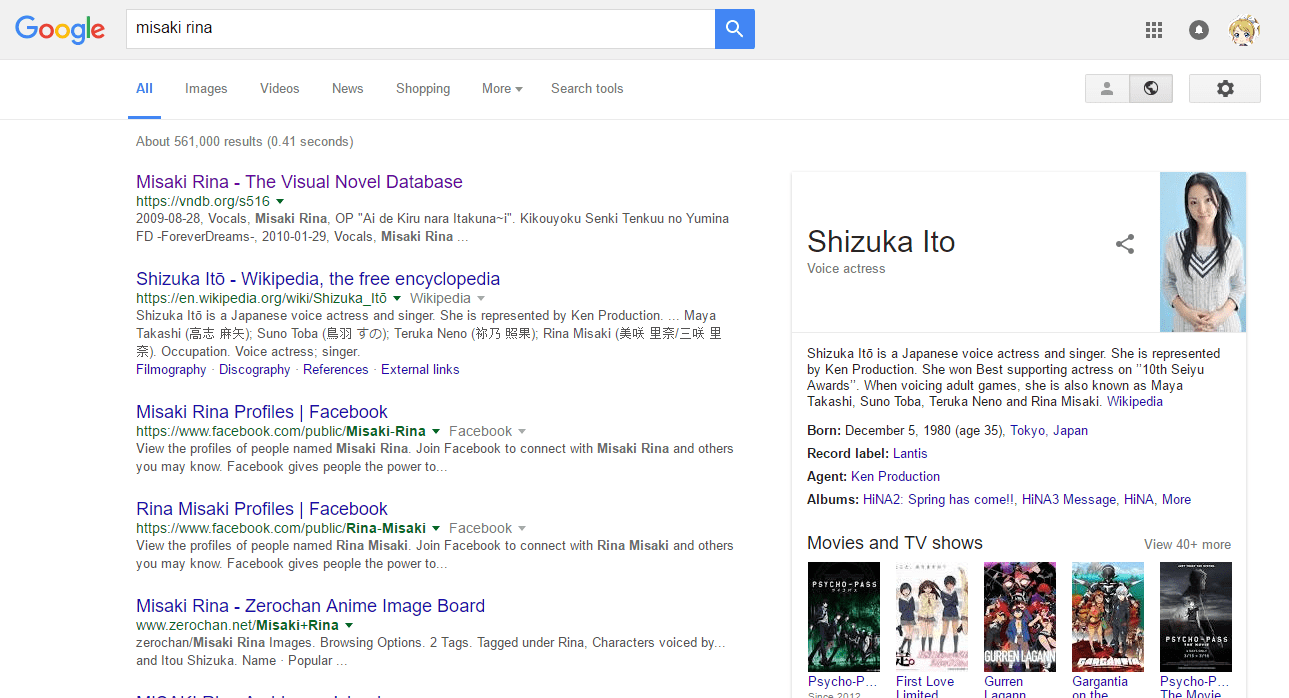Expand arrow next to public/Rina-Misaki URL

pyautogui.click(x=436, y=529)
